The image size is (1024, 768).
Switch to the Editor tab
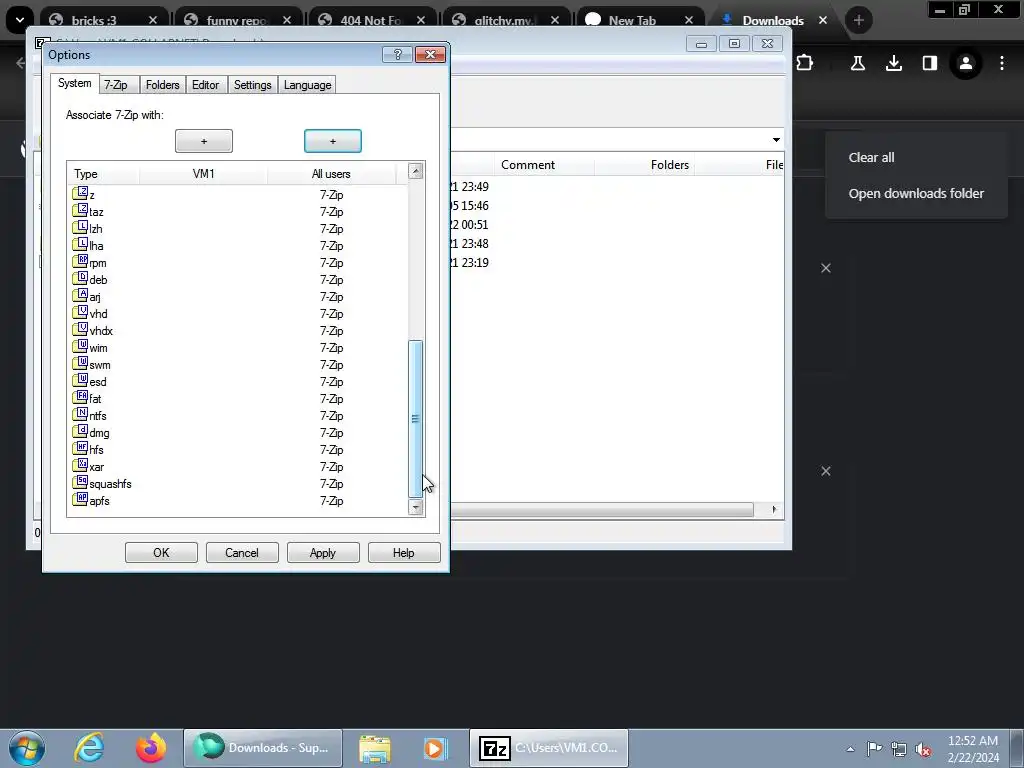[x=205, y=85]
